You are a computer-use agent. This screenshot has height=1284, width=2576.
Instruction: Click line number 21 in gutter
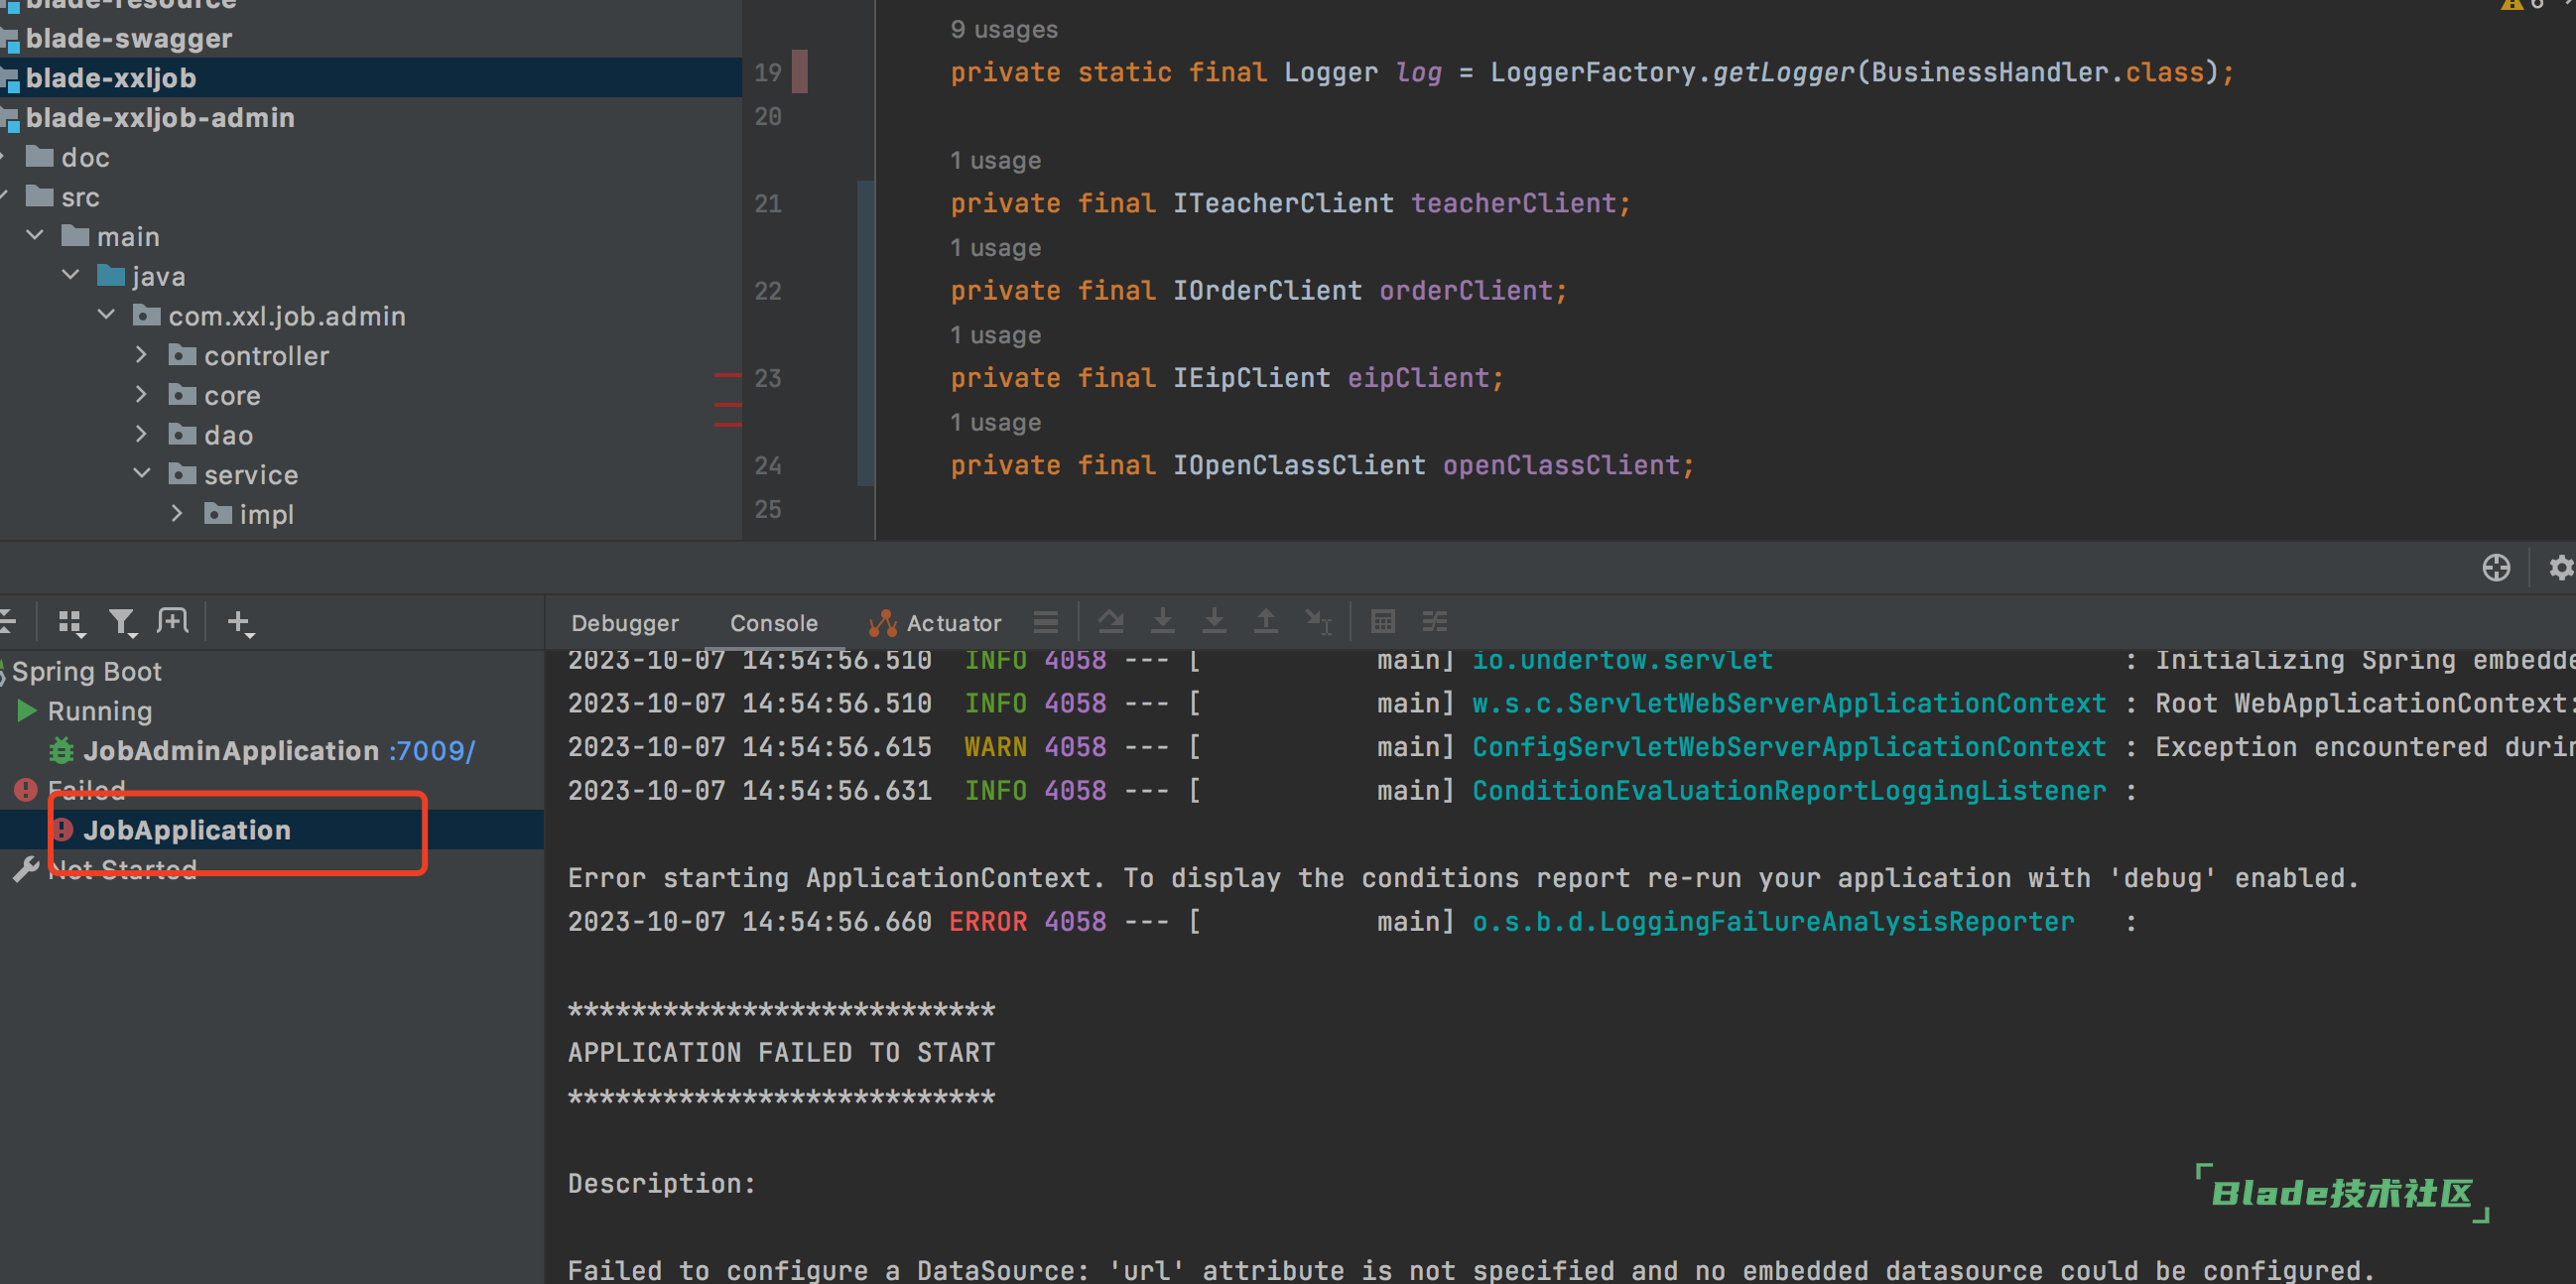[x=768, y=204]
